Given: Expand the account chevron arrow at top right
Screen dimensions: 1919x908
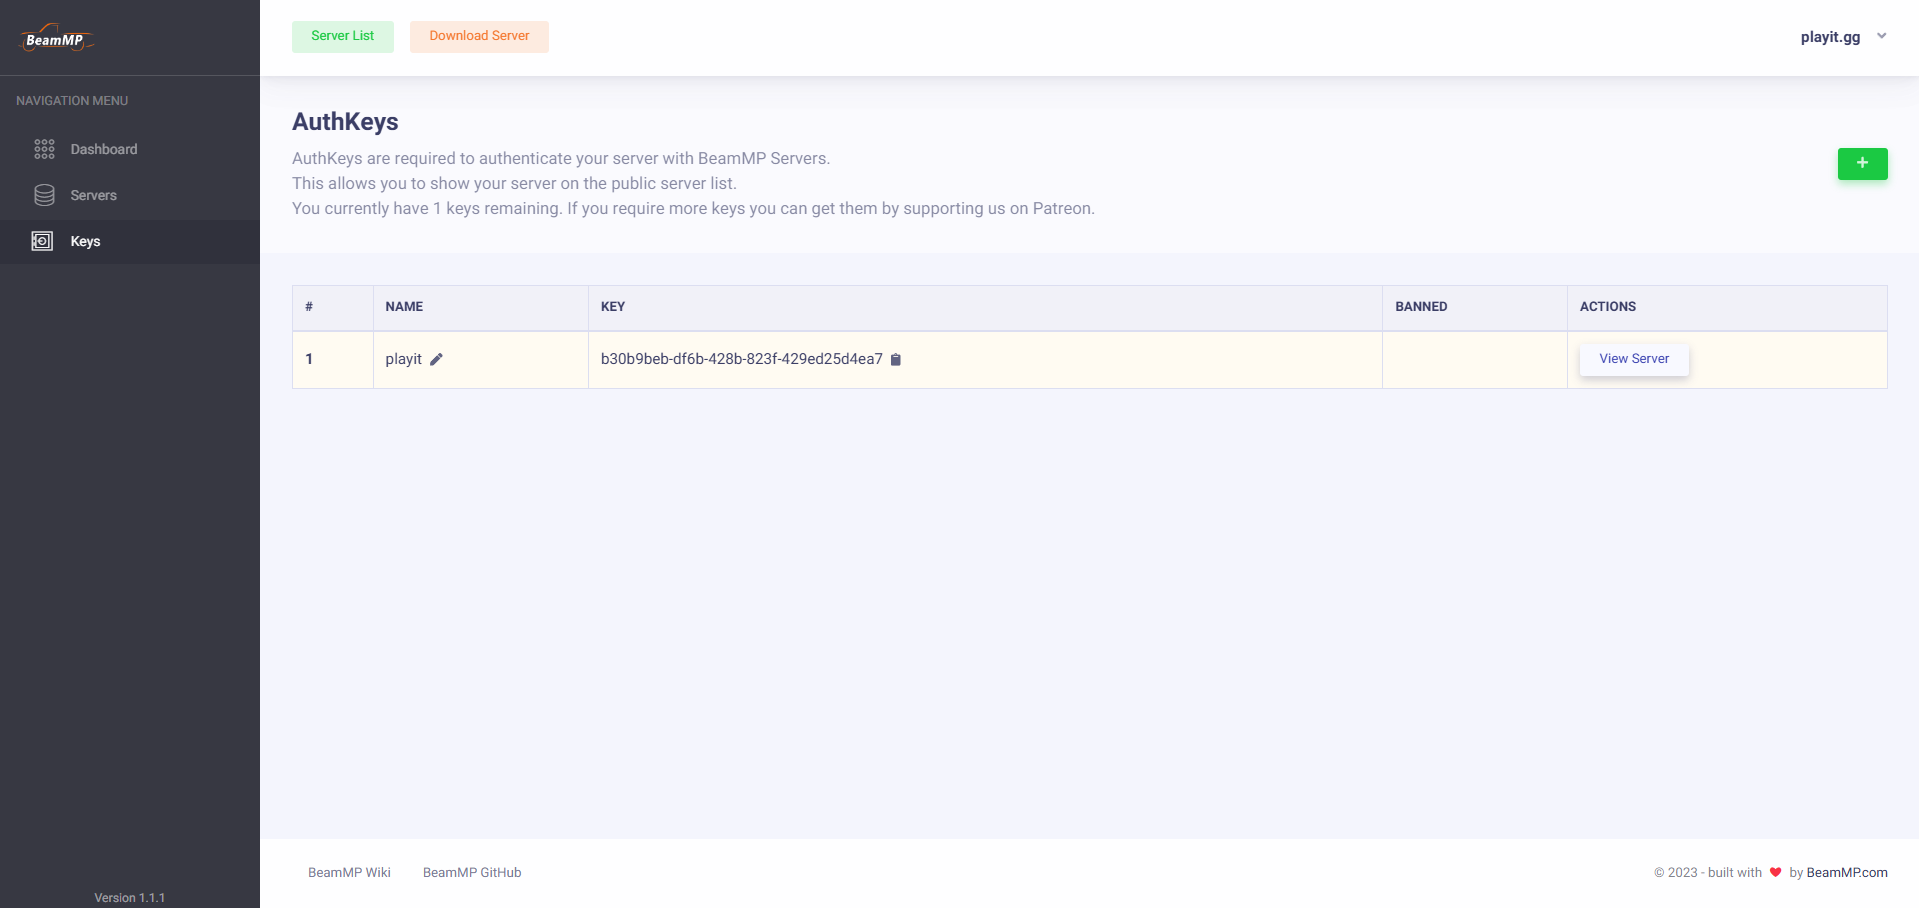Looking at the screenshot, I should 1881,37.
